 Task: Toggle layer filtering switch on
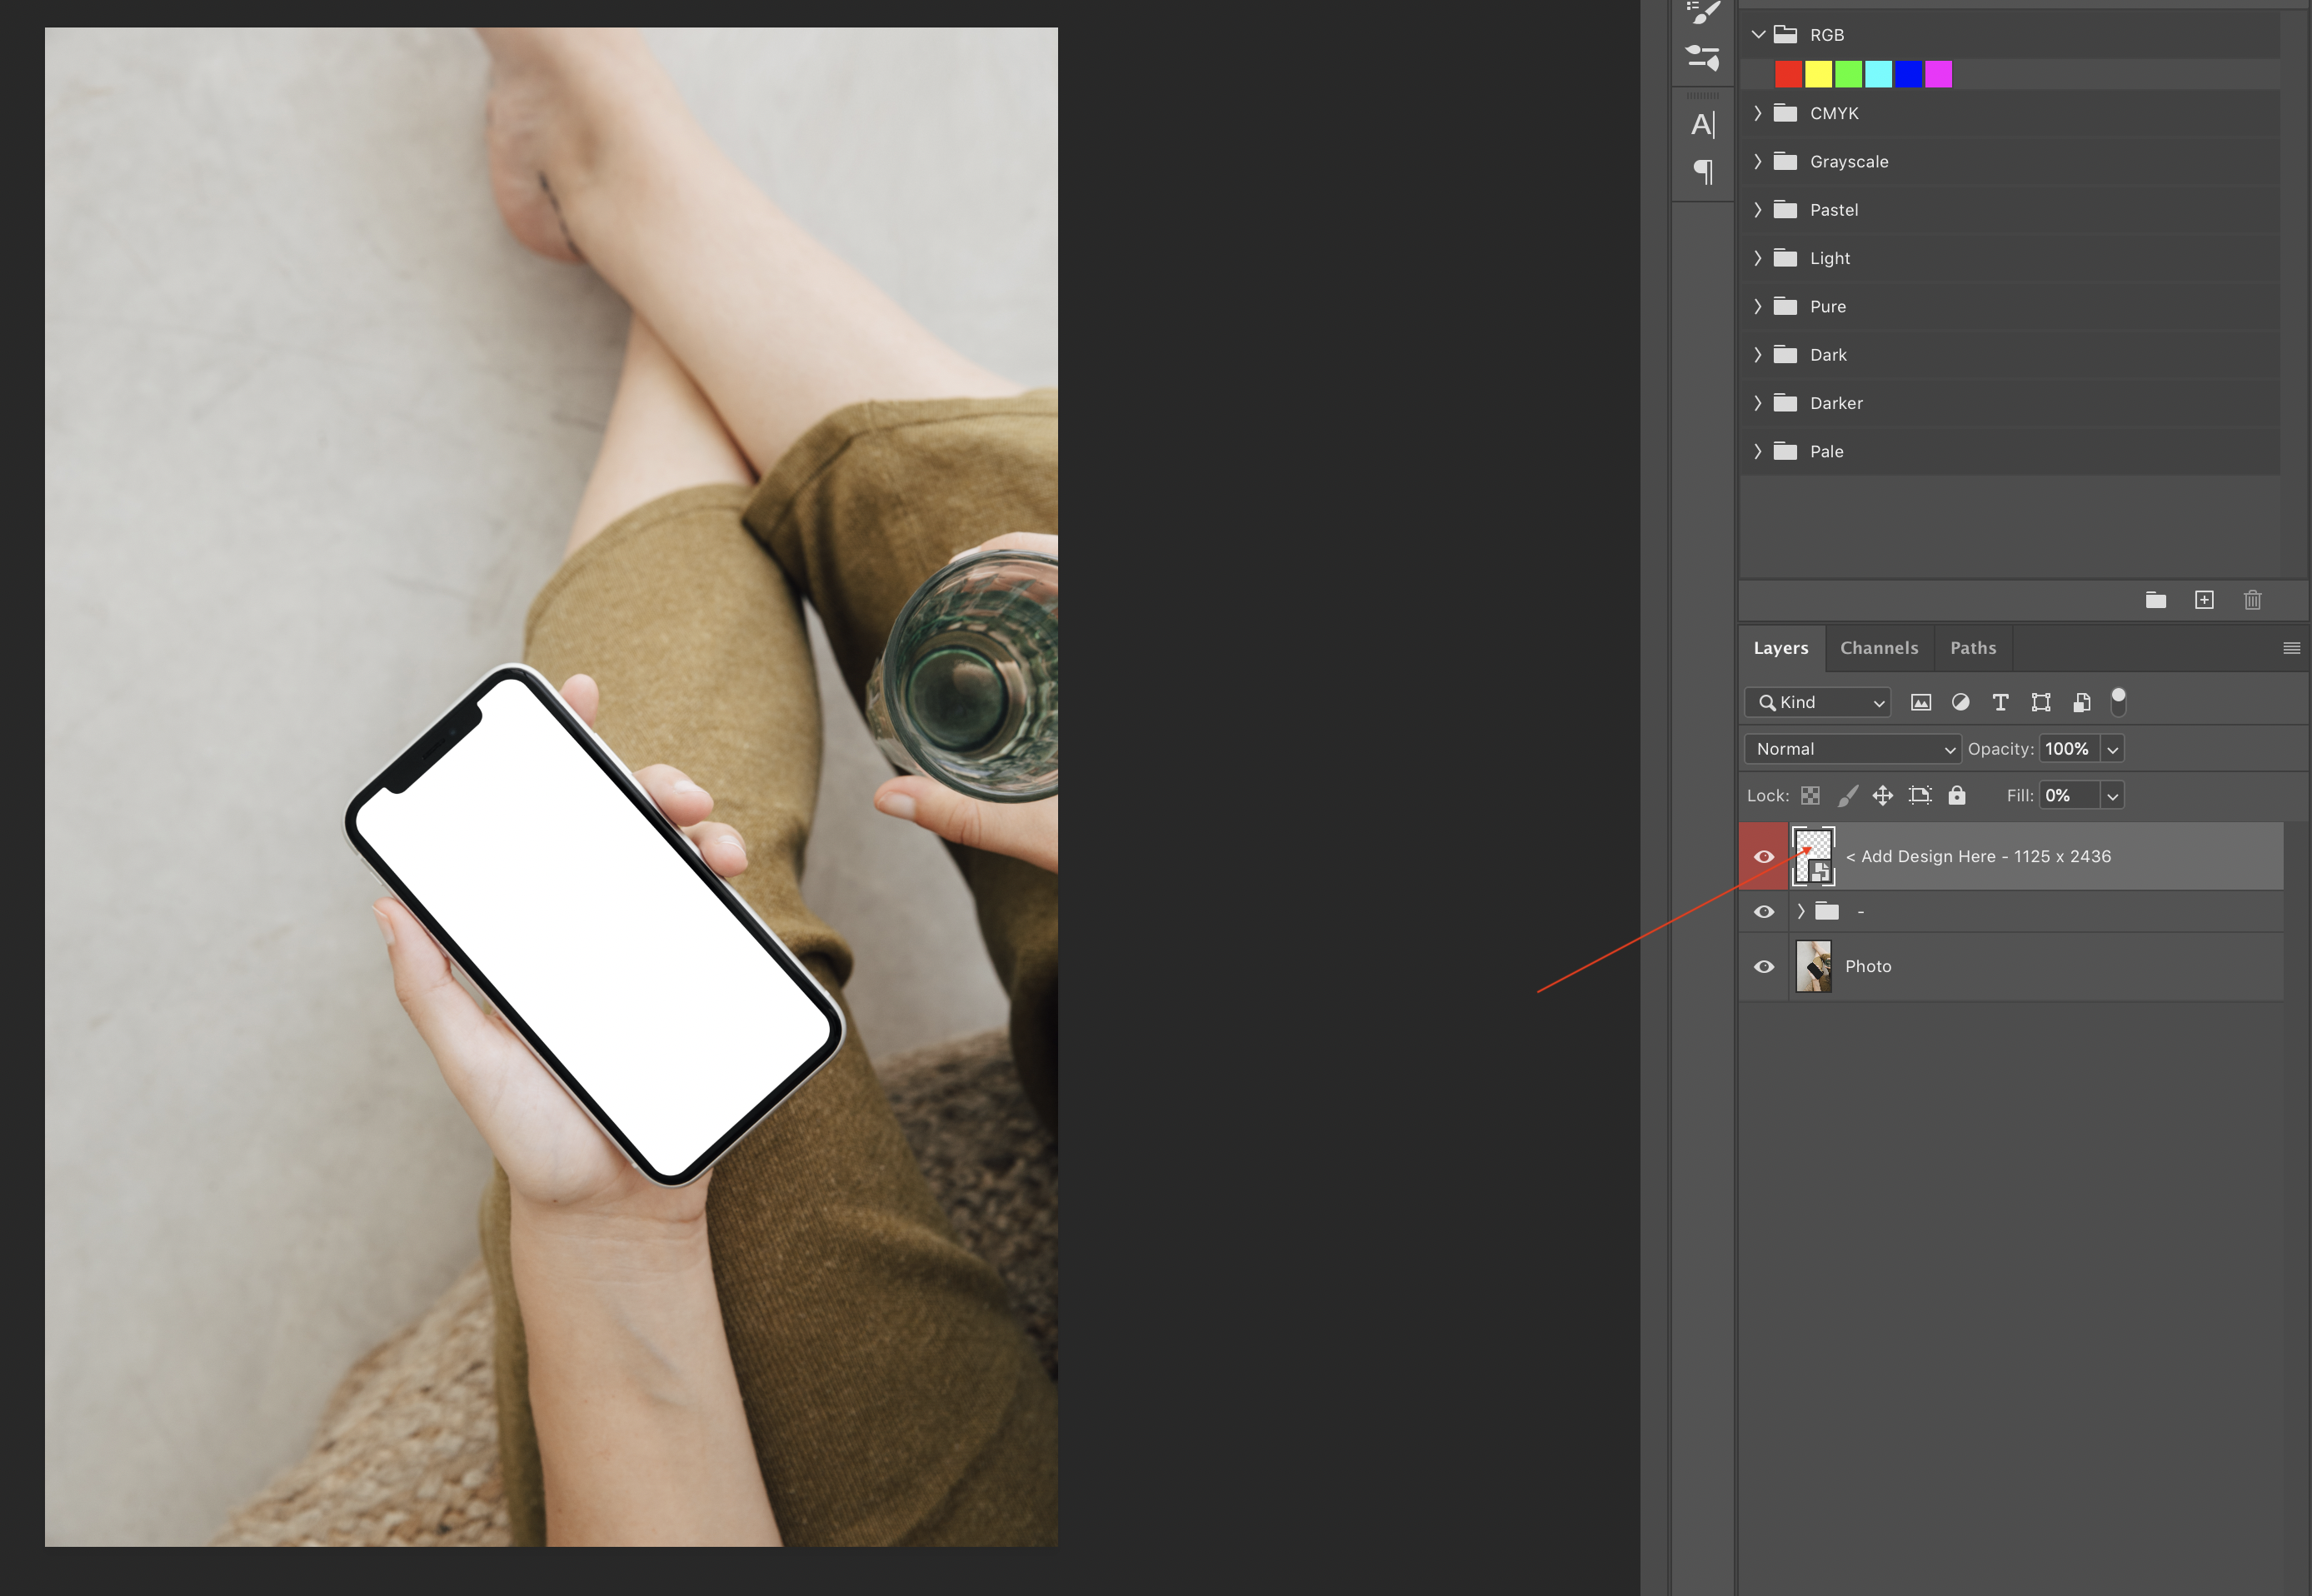(2118, 702)
